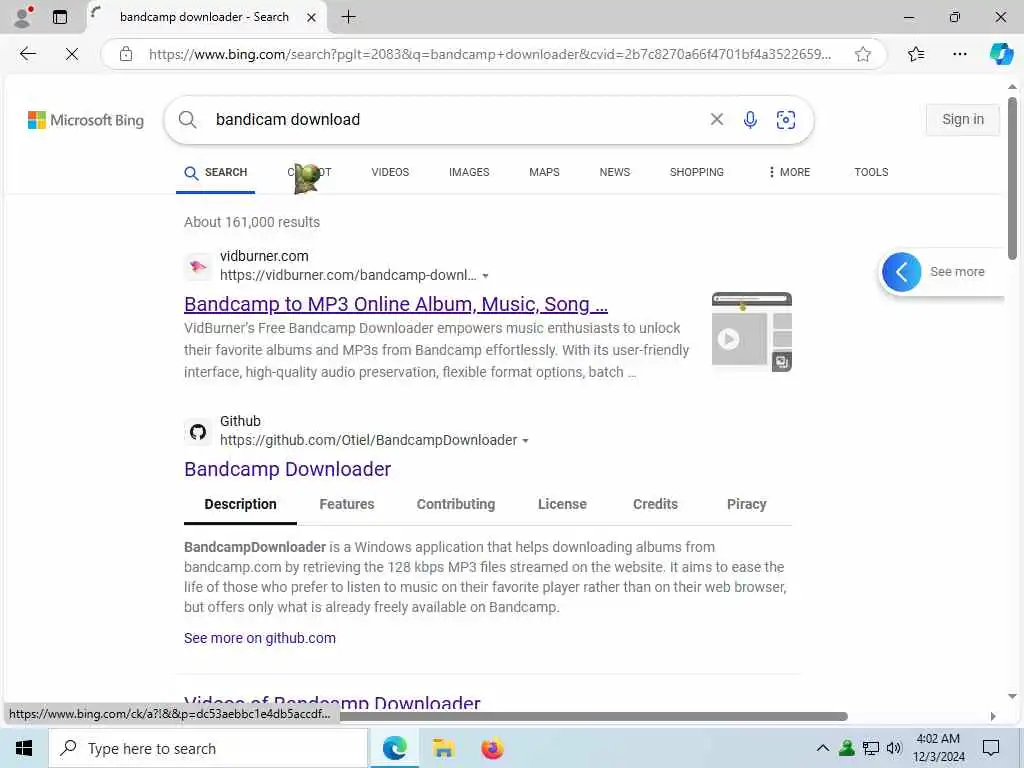Screen dimensions: 1024x768
Task: View site information lock icon
Action: (x=126, y=54)
